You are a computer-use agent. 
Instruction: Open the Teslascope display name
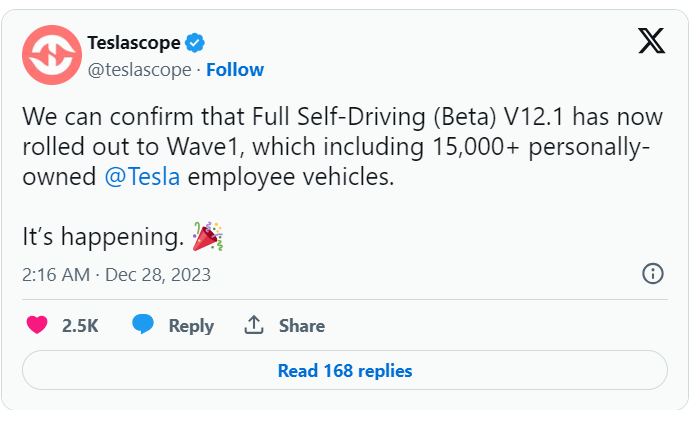(134, 43)
